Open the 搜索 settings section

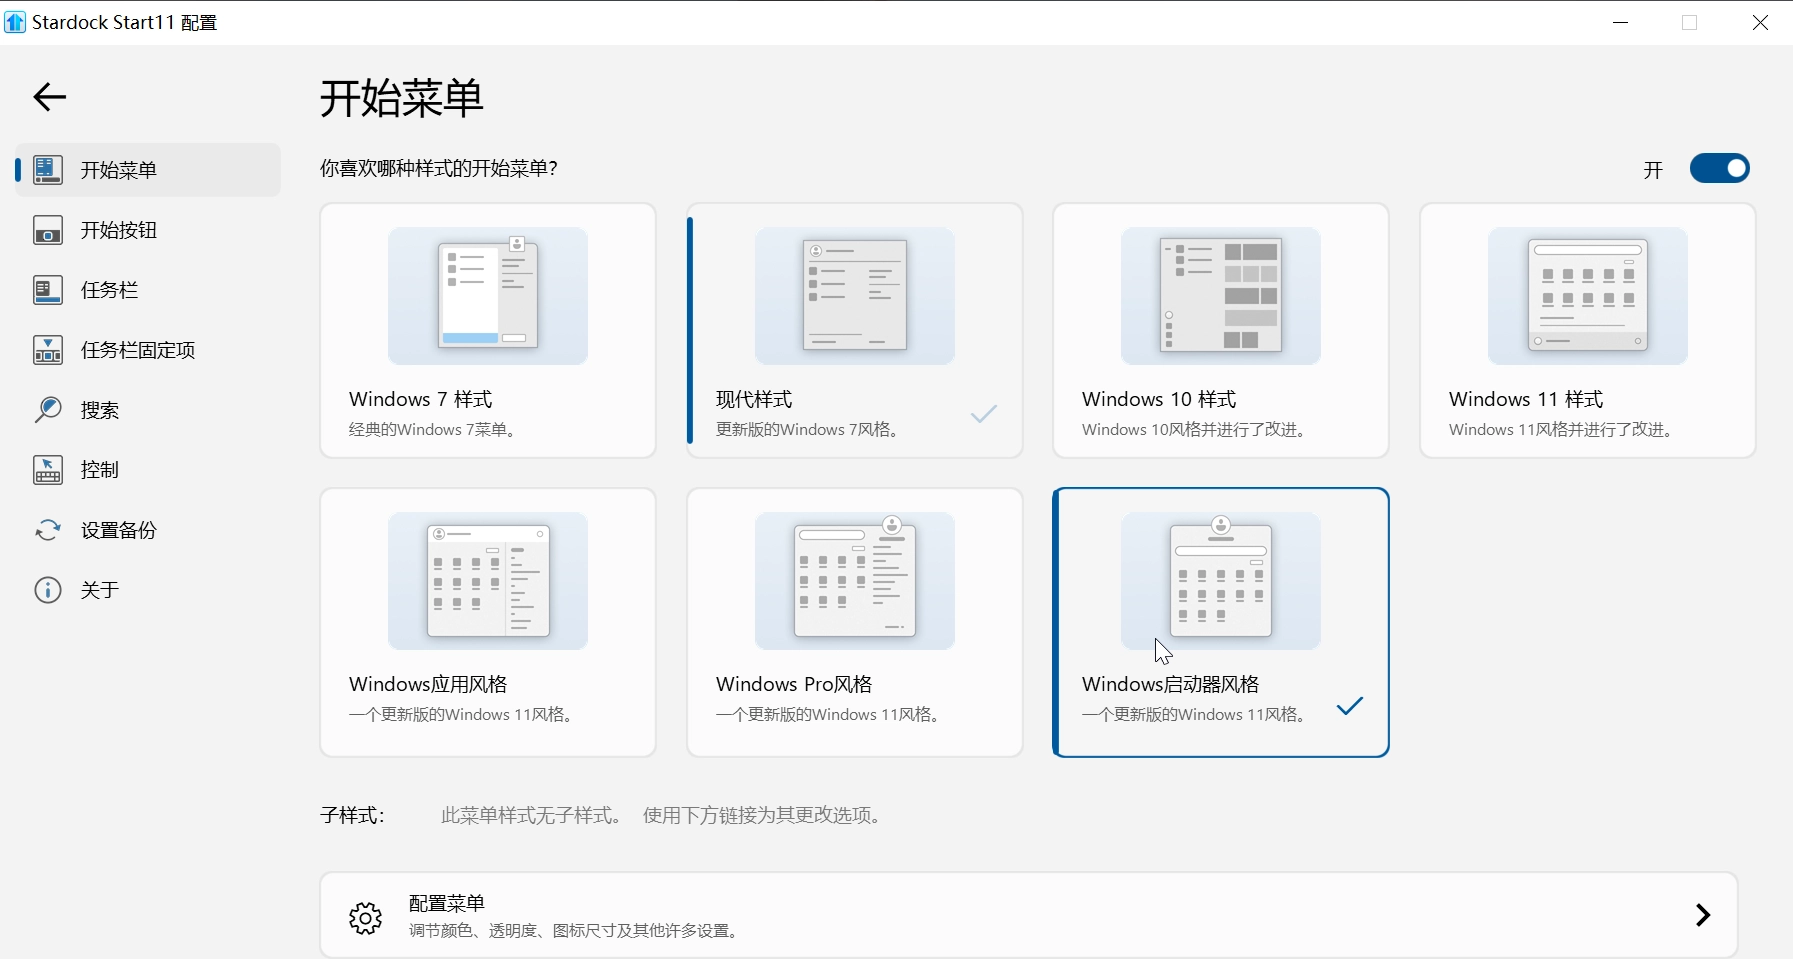[100, 410]
